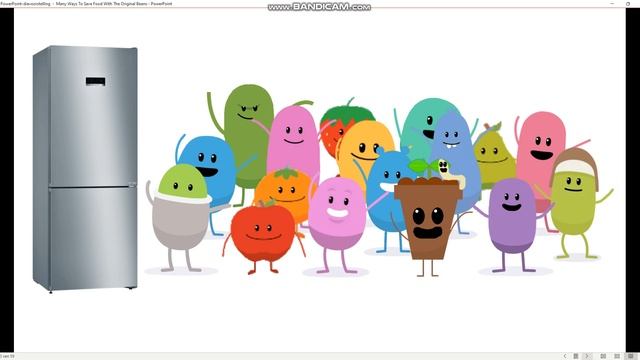The width and height of the screenshot is (640, 360).
Task: Switch to slide sorter view icon
Action: (x=603, y=356)
